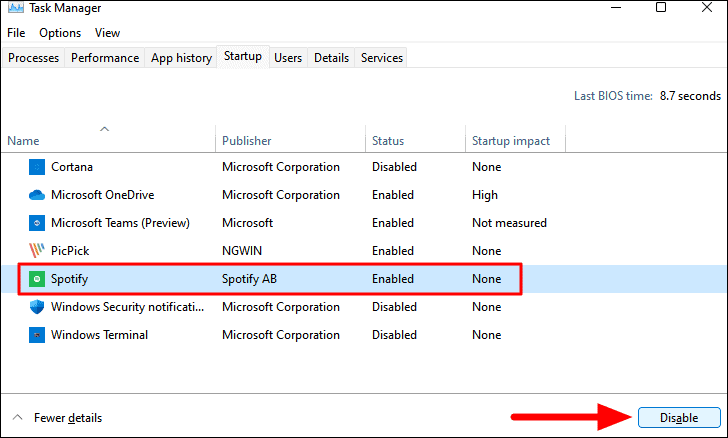Click the Microsoft OneDrive cloud icon
728x438 pixels.
click(x=37, y=195)
